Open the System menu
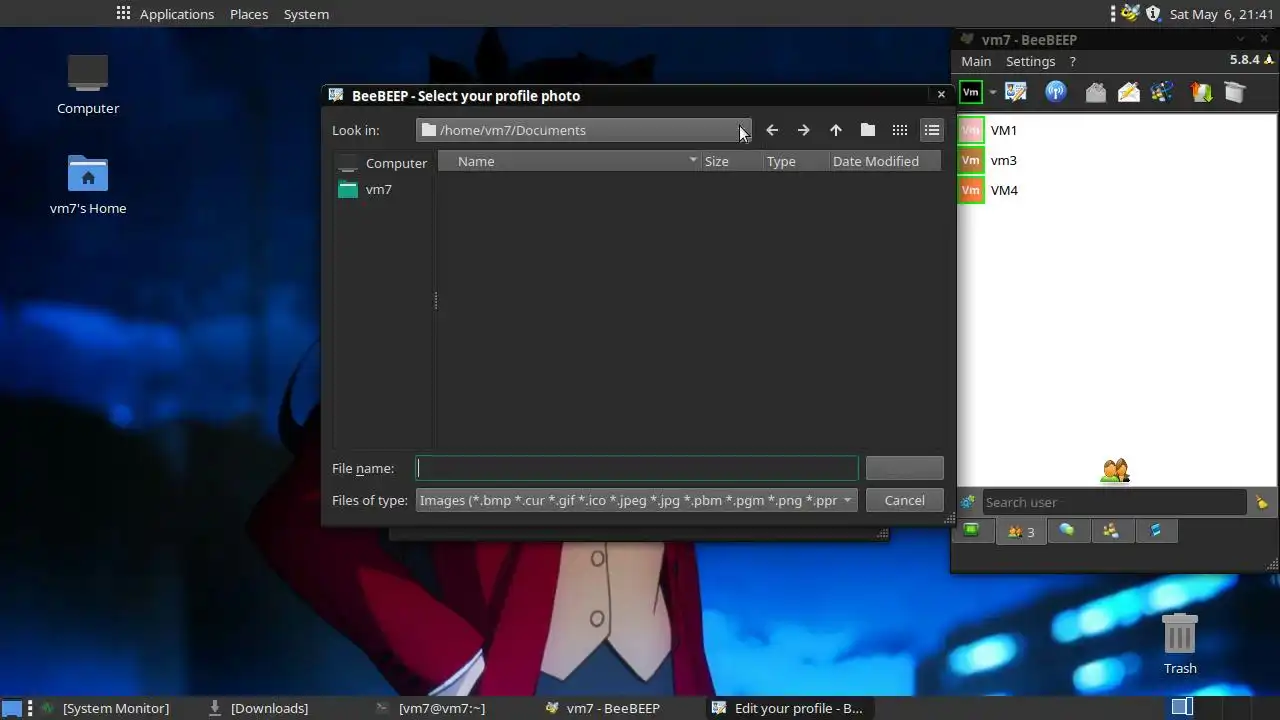Screen dimensions: 1280x720 pos(306,14)
